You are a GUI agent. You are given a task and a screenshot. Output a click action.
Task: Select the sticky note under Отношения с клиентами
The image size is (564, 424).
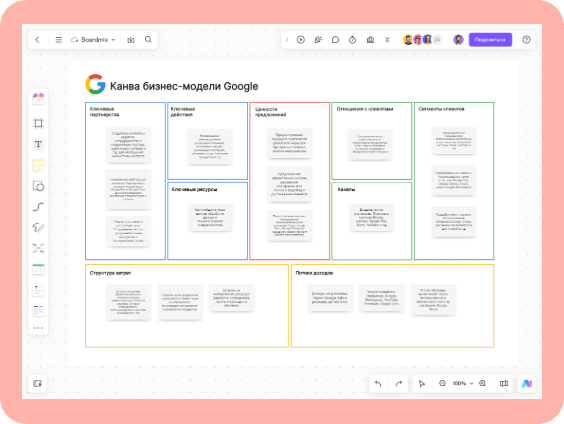[x=370, y=144]
